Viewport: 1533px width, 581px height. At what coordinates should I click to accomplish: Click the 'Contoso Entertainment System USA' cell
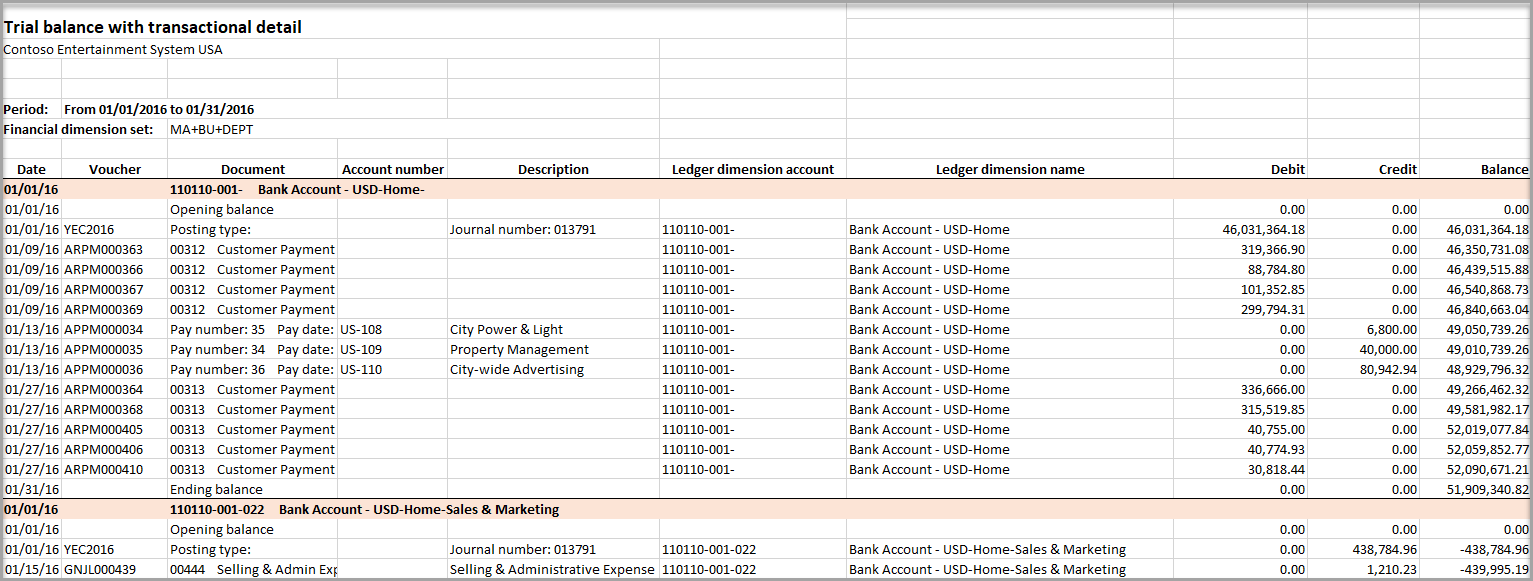pos(113,49)
